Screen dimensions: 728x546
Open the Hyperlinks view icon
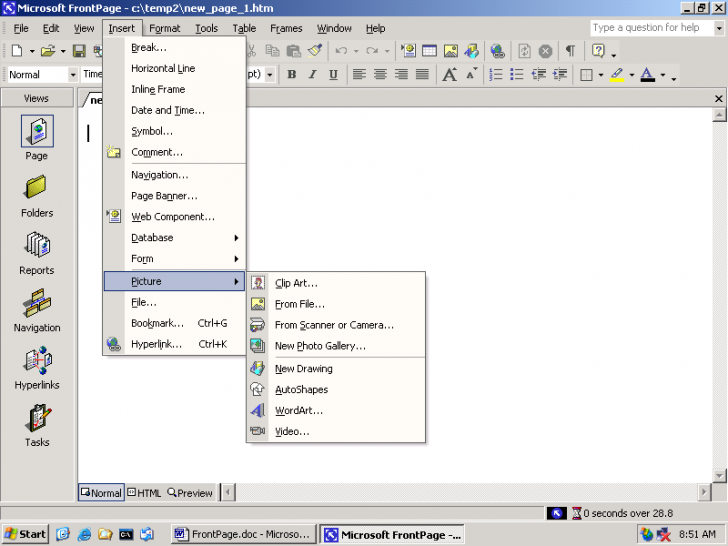point(37,367)
